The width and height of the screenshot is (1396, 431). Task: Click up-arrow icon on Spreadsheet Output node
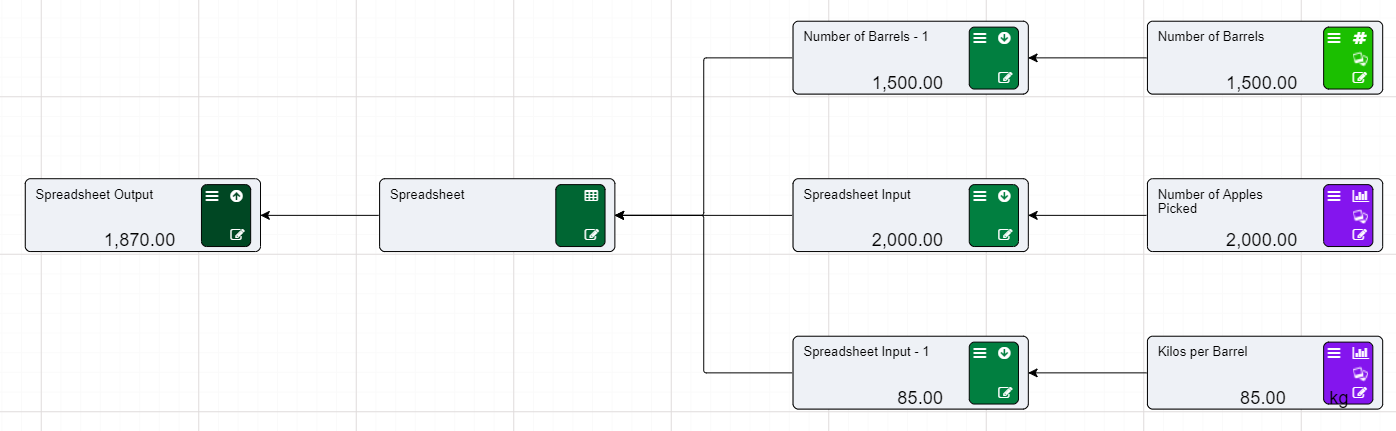click(237, 196)
